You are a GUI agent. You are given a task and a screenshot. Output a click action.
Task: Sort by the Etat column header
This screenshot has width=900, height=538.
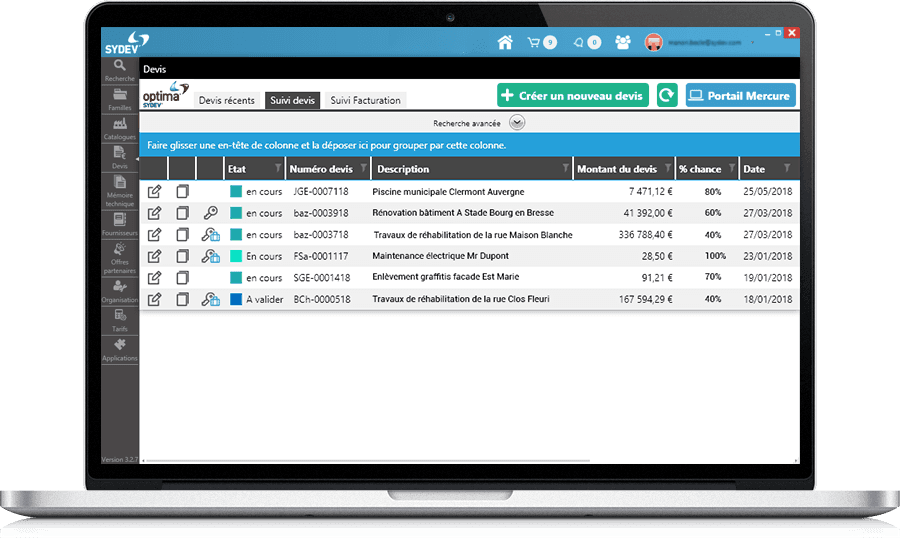(x=237, y=169)
